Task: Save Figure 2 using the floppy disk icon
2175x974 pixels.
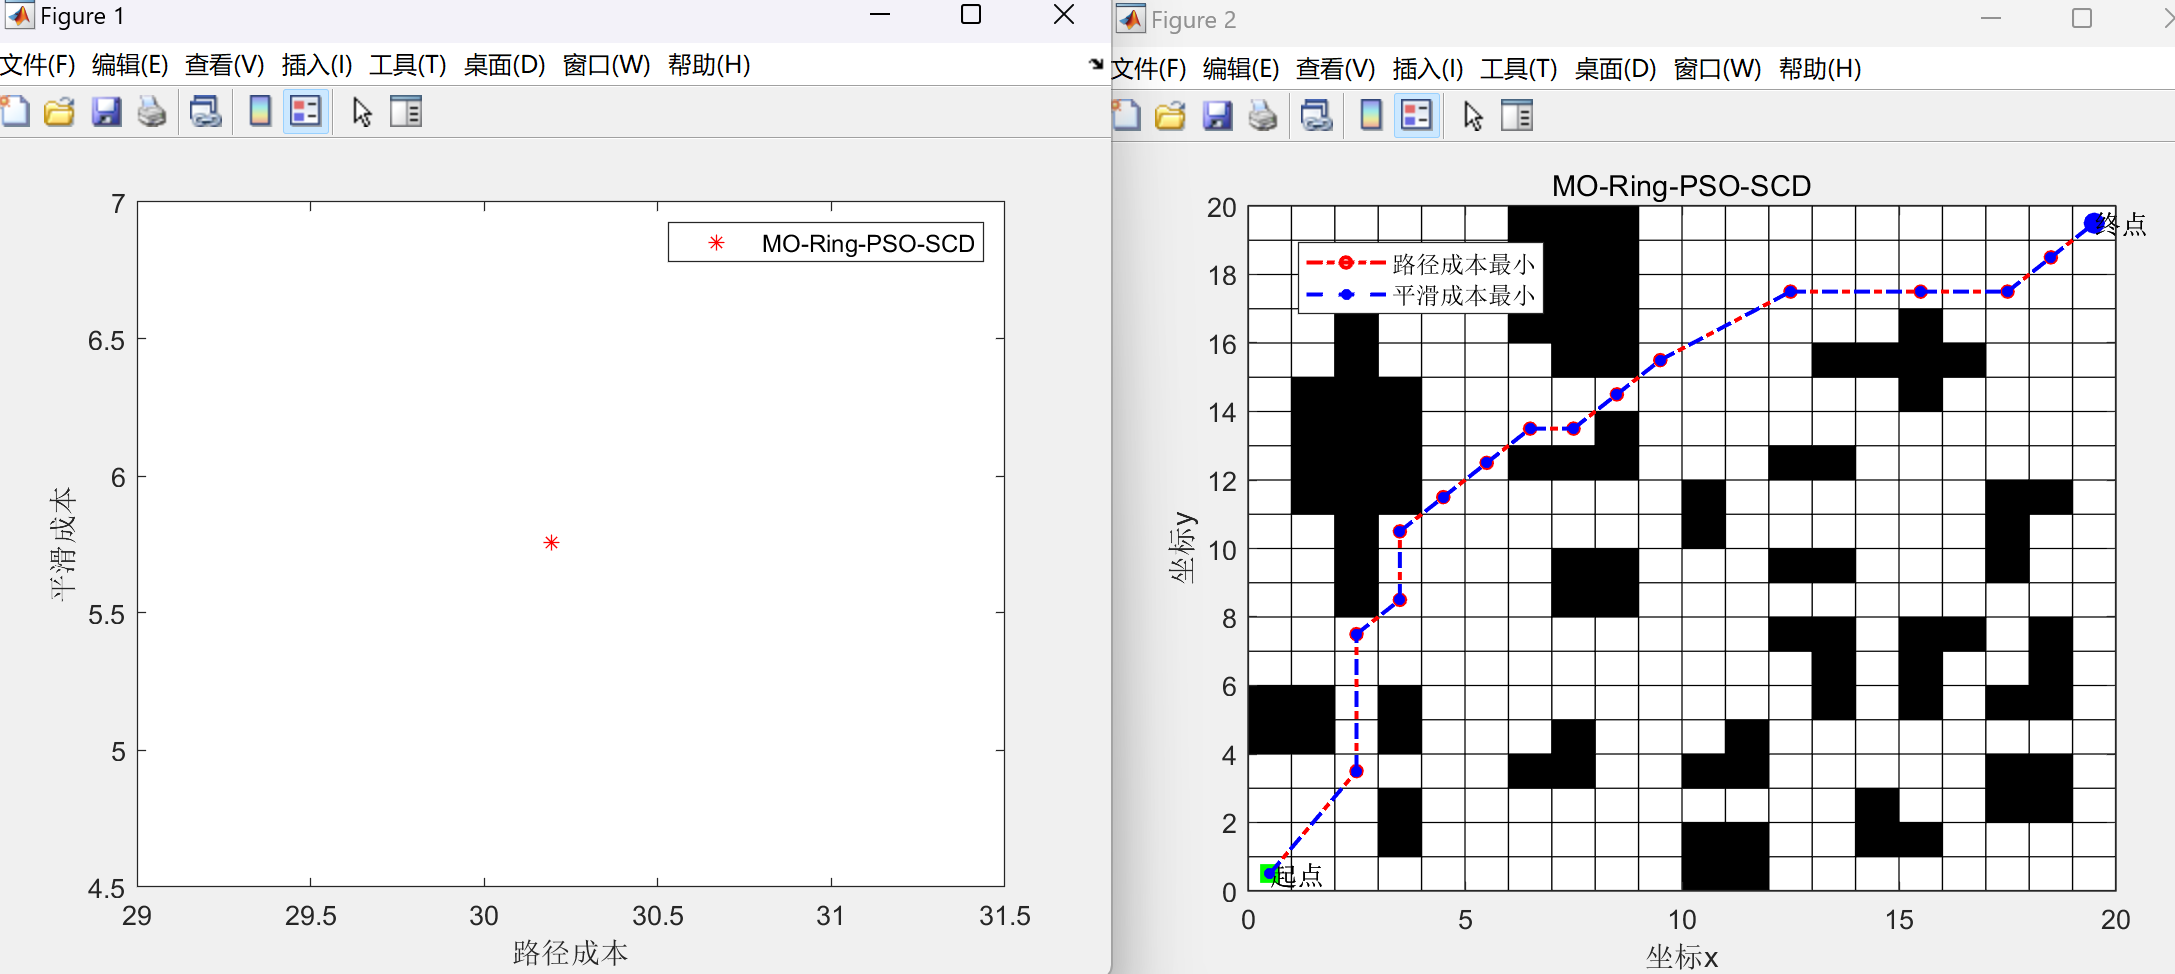Action: pyautogui.click(x=1217, y=115)
